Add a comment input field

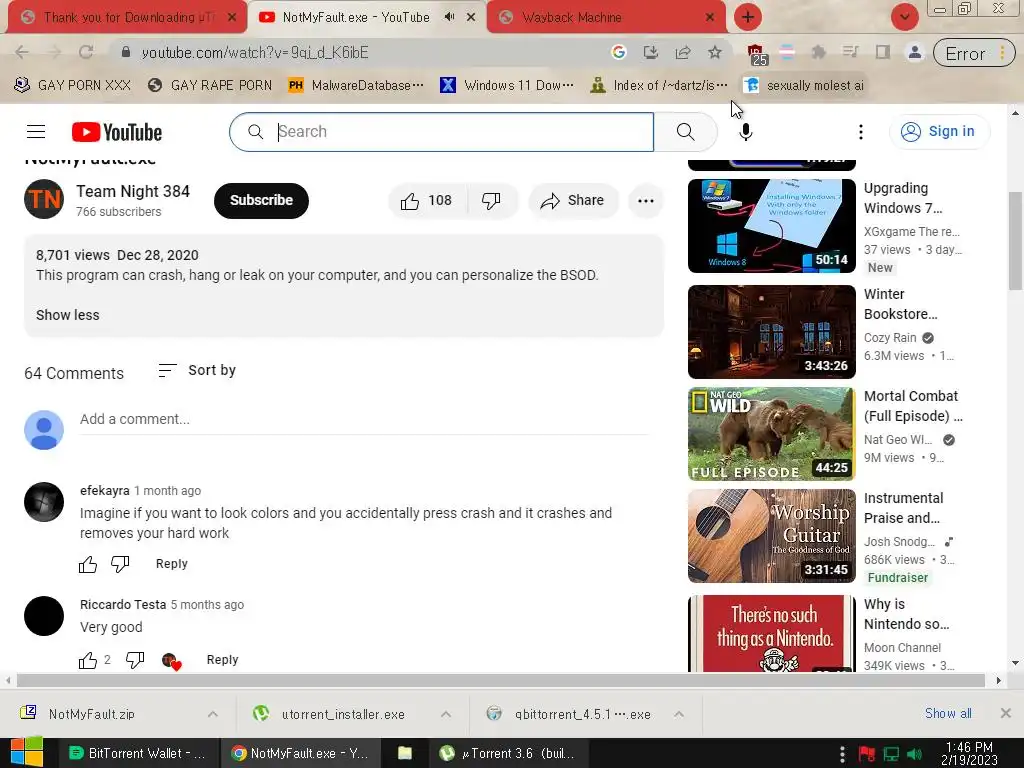pos(364,419)
